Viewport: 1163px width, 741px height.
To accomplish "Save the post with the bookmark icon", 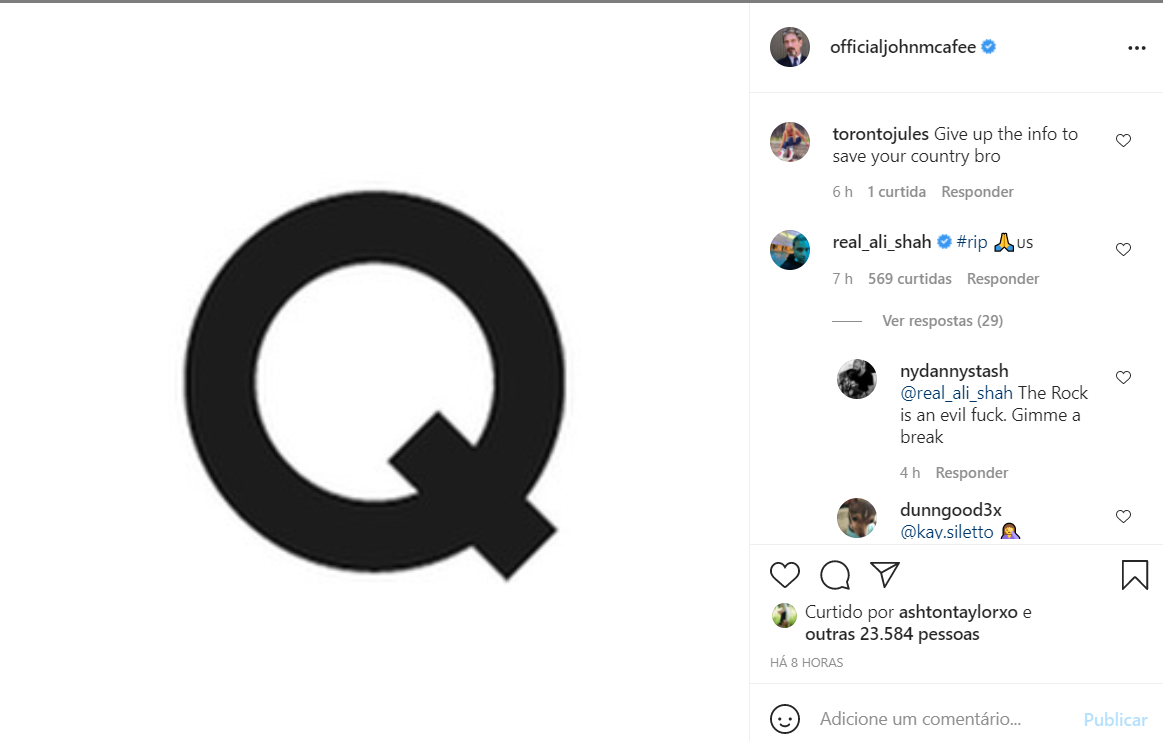I will [x=1134, y=575].
